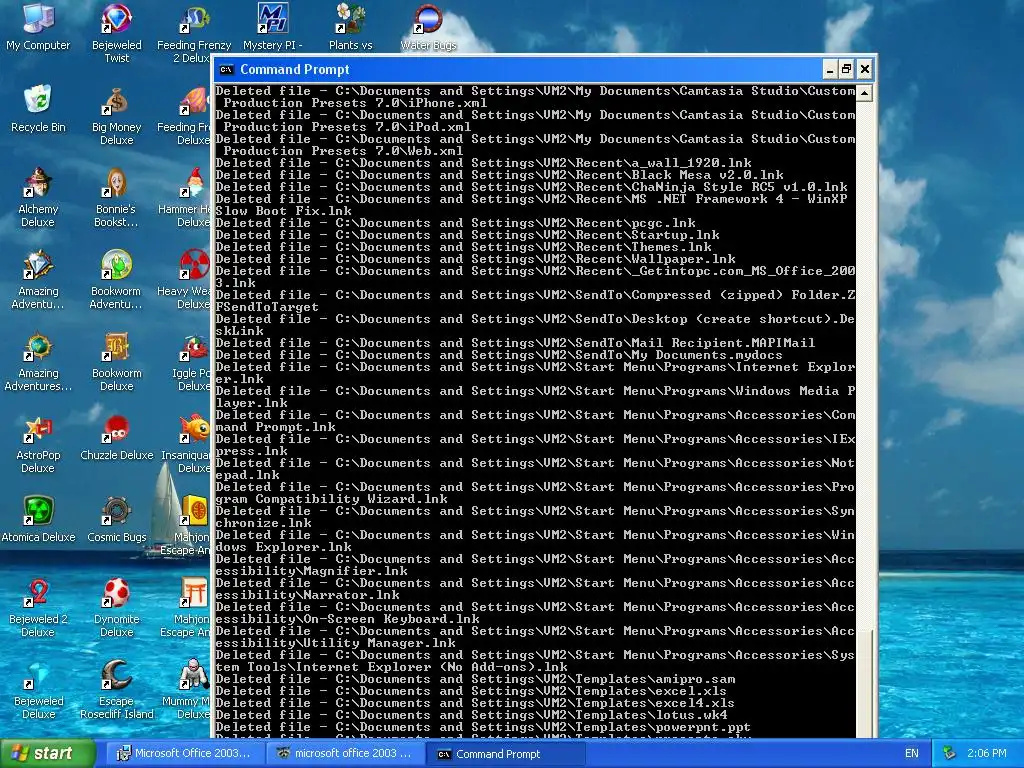Open the Recycle Bin icon

point(38,108)
